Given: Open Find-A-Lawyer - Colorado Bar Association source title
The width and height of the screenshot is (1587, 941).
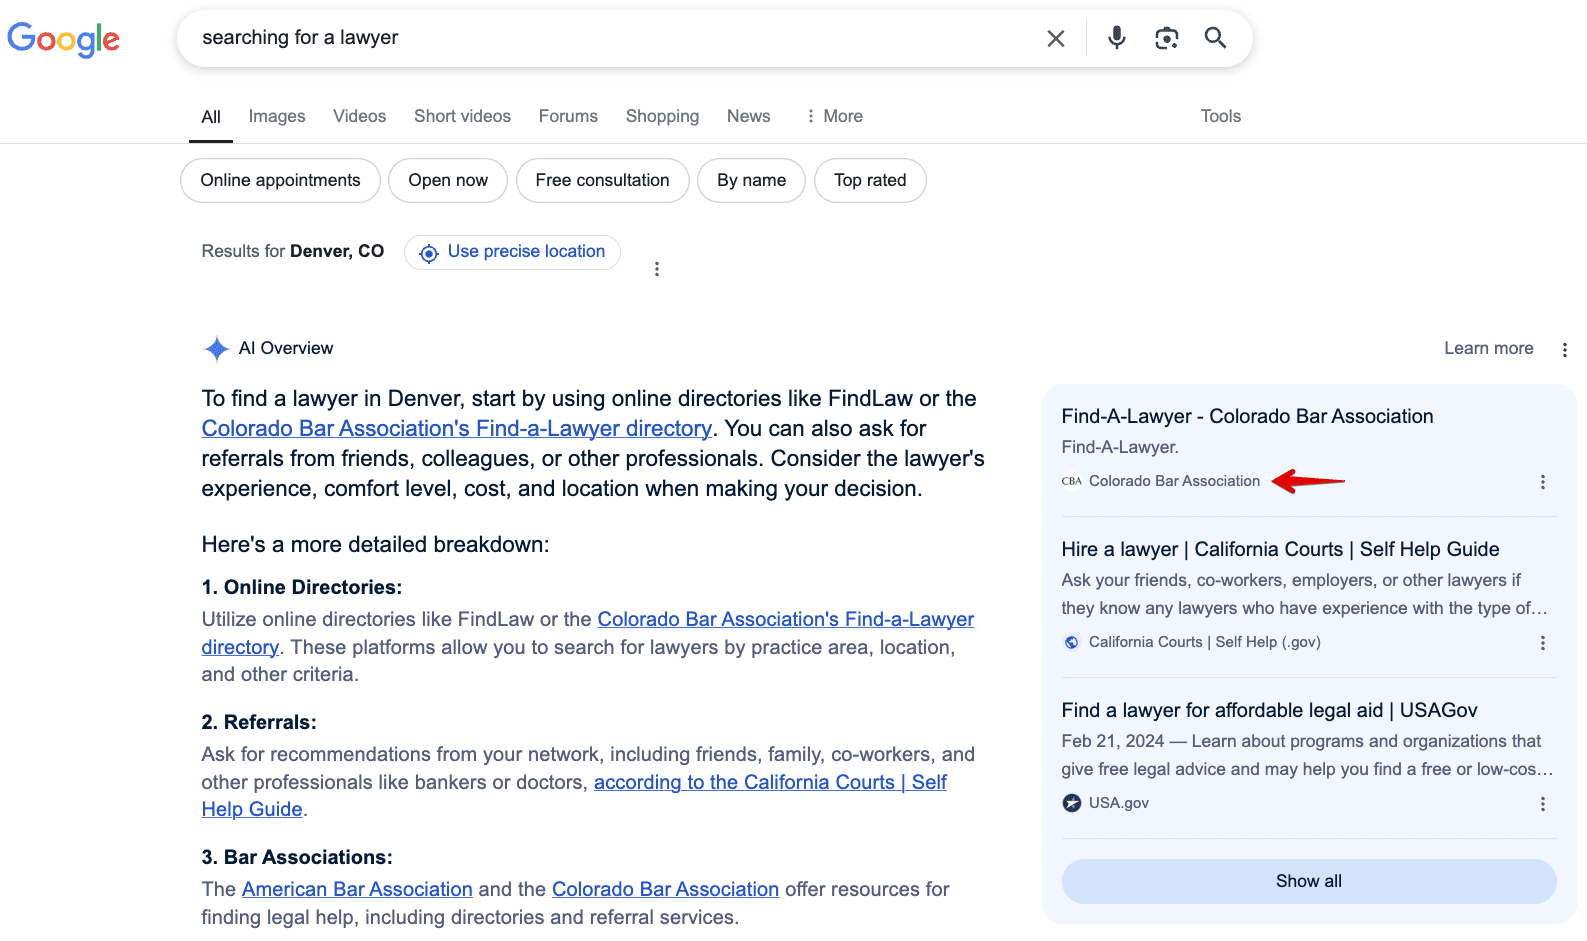Looking at the screenshot, I should 1247,416.
